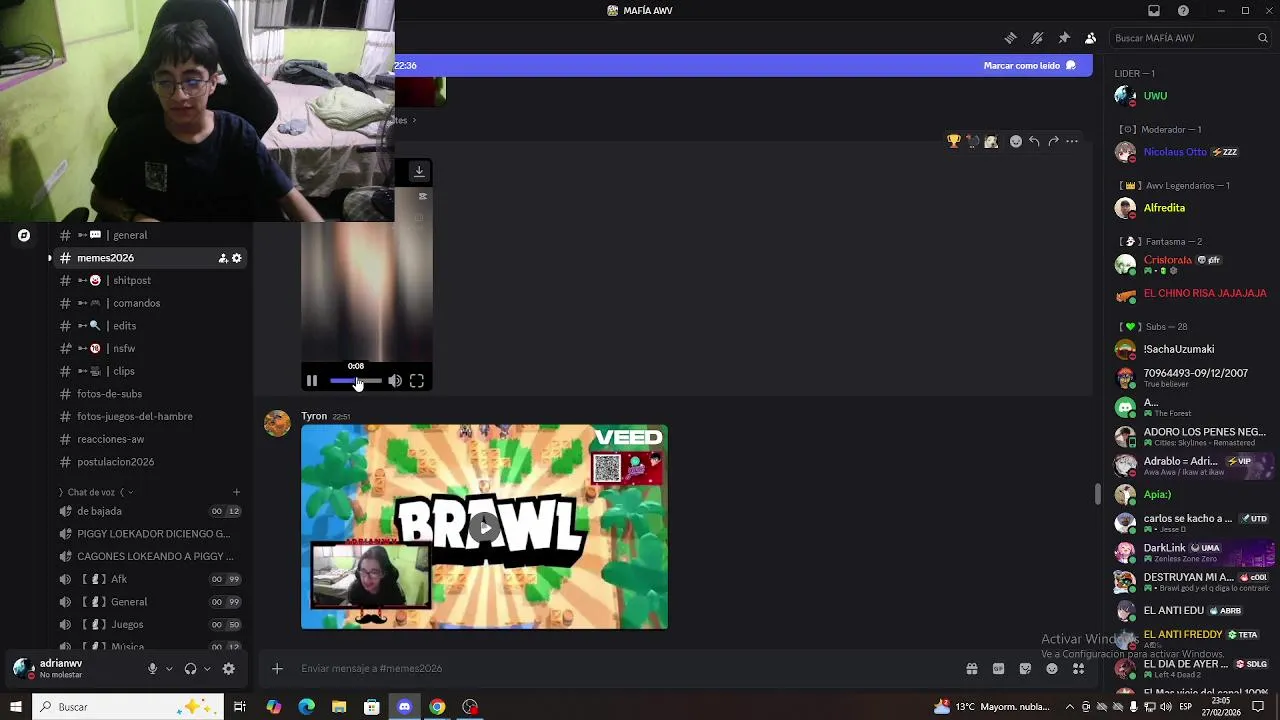
Task: React with the dog emoji
Action: pyautogui.click(x=991, y=141)
